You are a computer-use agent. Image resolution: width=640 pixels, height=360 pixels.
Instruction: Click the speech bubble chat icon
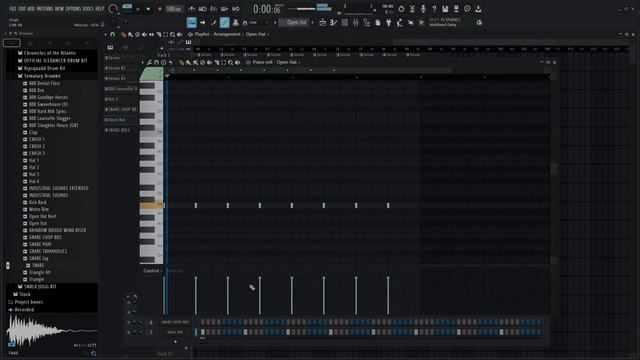[467, 9]
